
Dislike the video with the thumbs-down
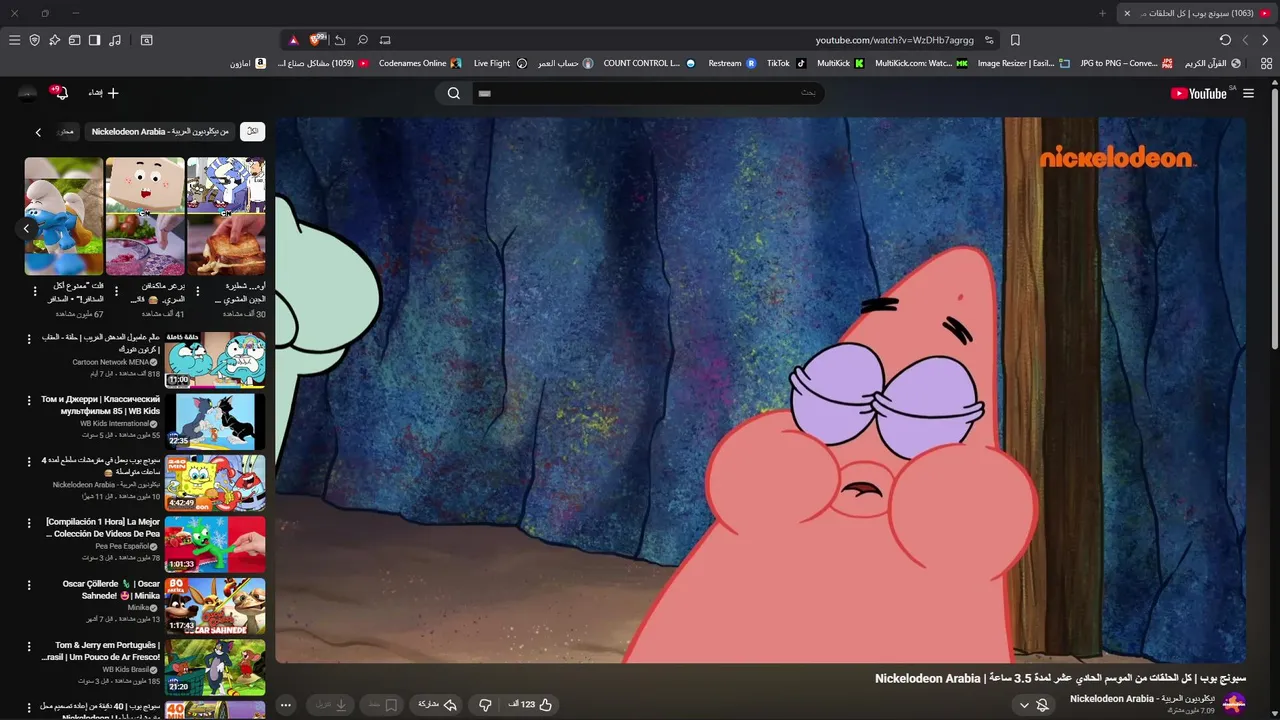click(485, 705)
